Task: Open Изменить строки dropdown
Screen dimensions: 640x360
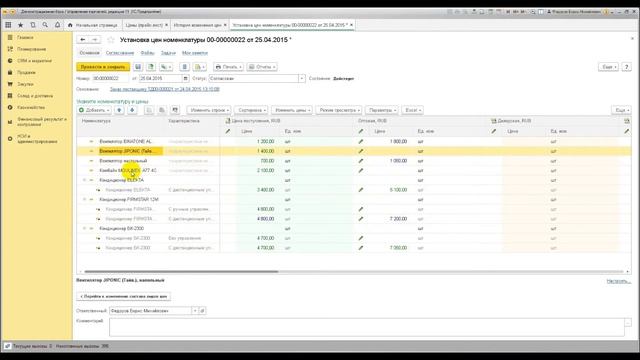Action: tap(209, 110)
